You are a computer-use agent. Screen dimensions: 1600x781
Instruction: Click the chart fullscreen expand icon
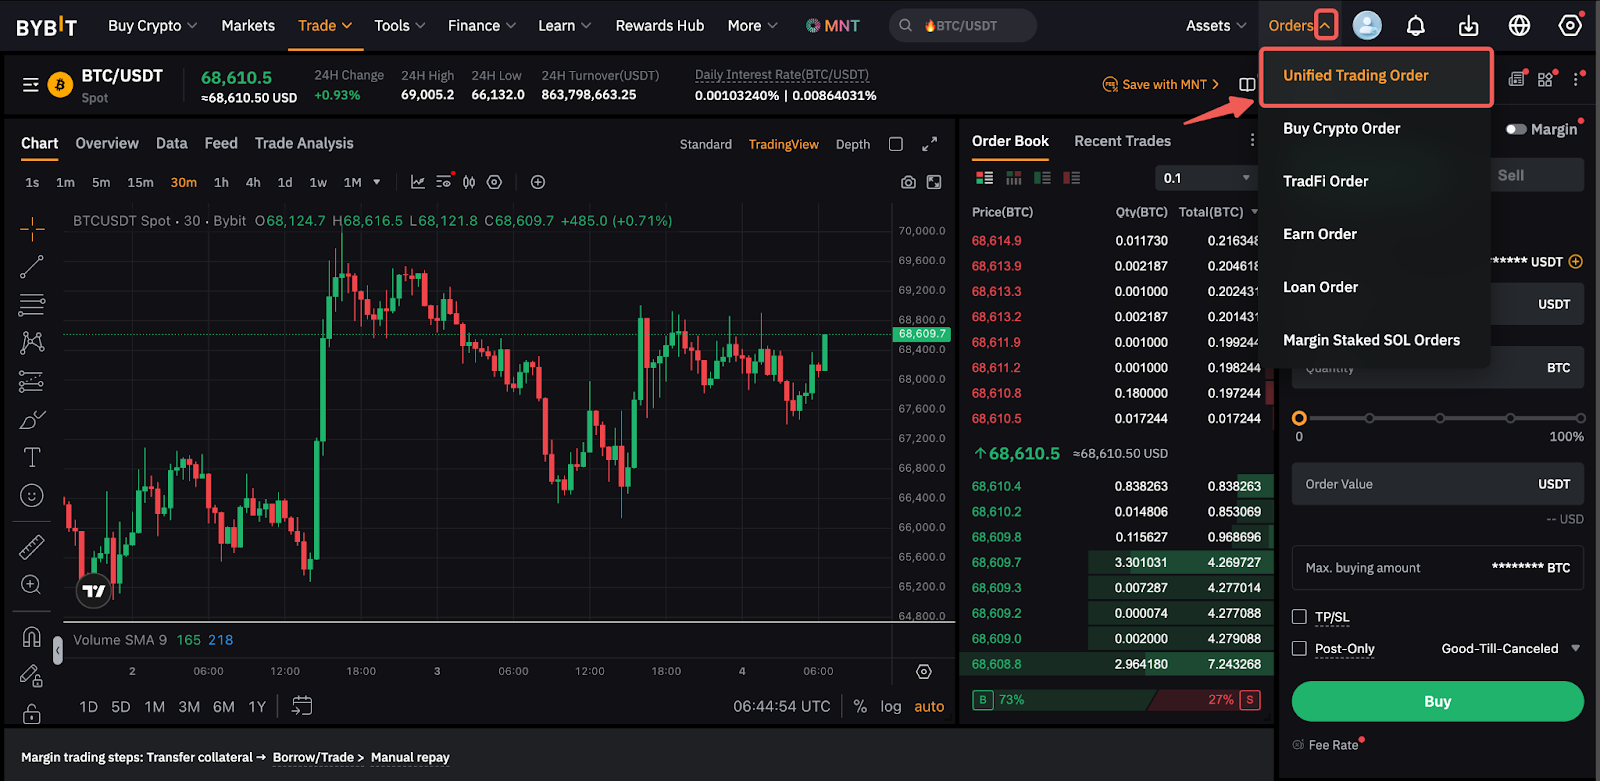[929, 144]
